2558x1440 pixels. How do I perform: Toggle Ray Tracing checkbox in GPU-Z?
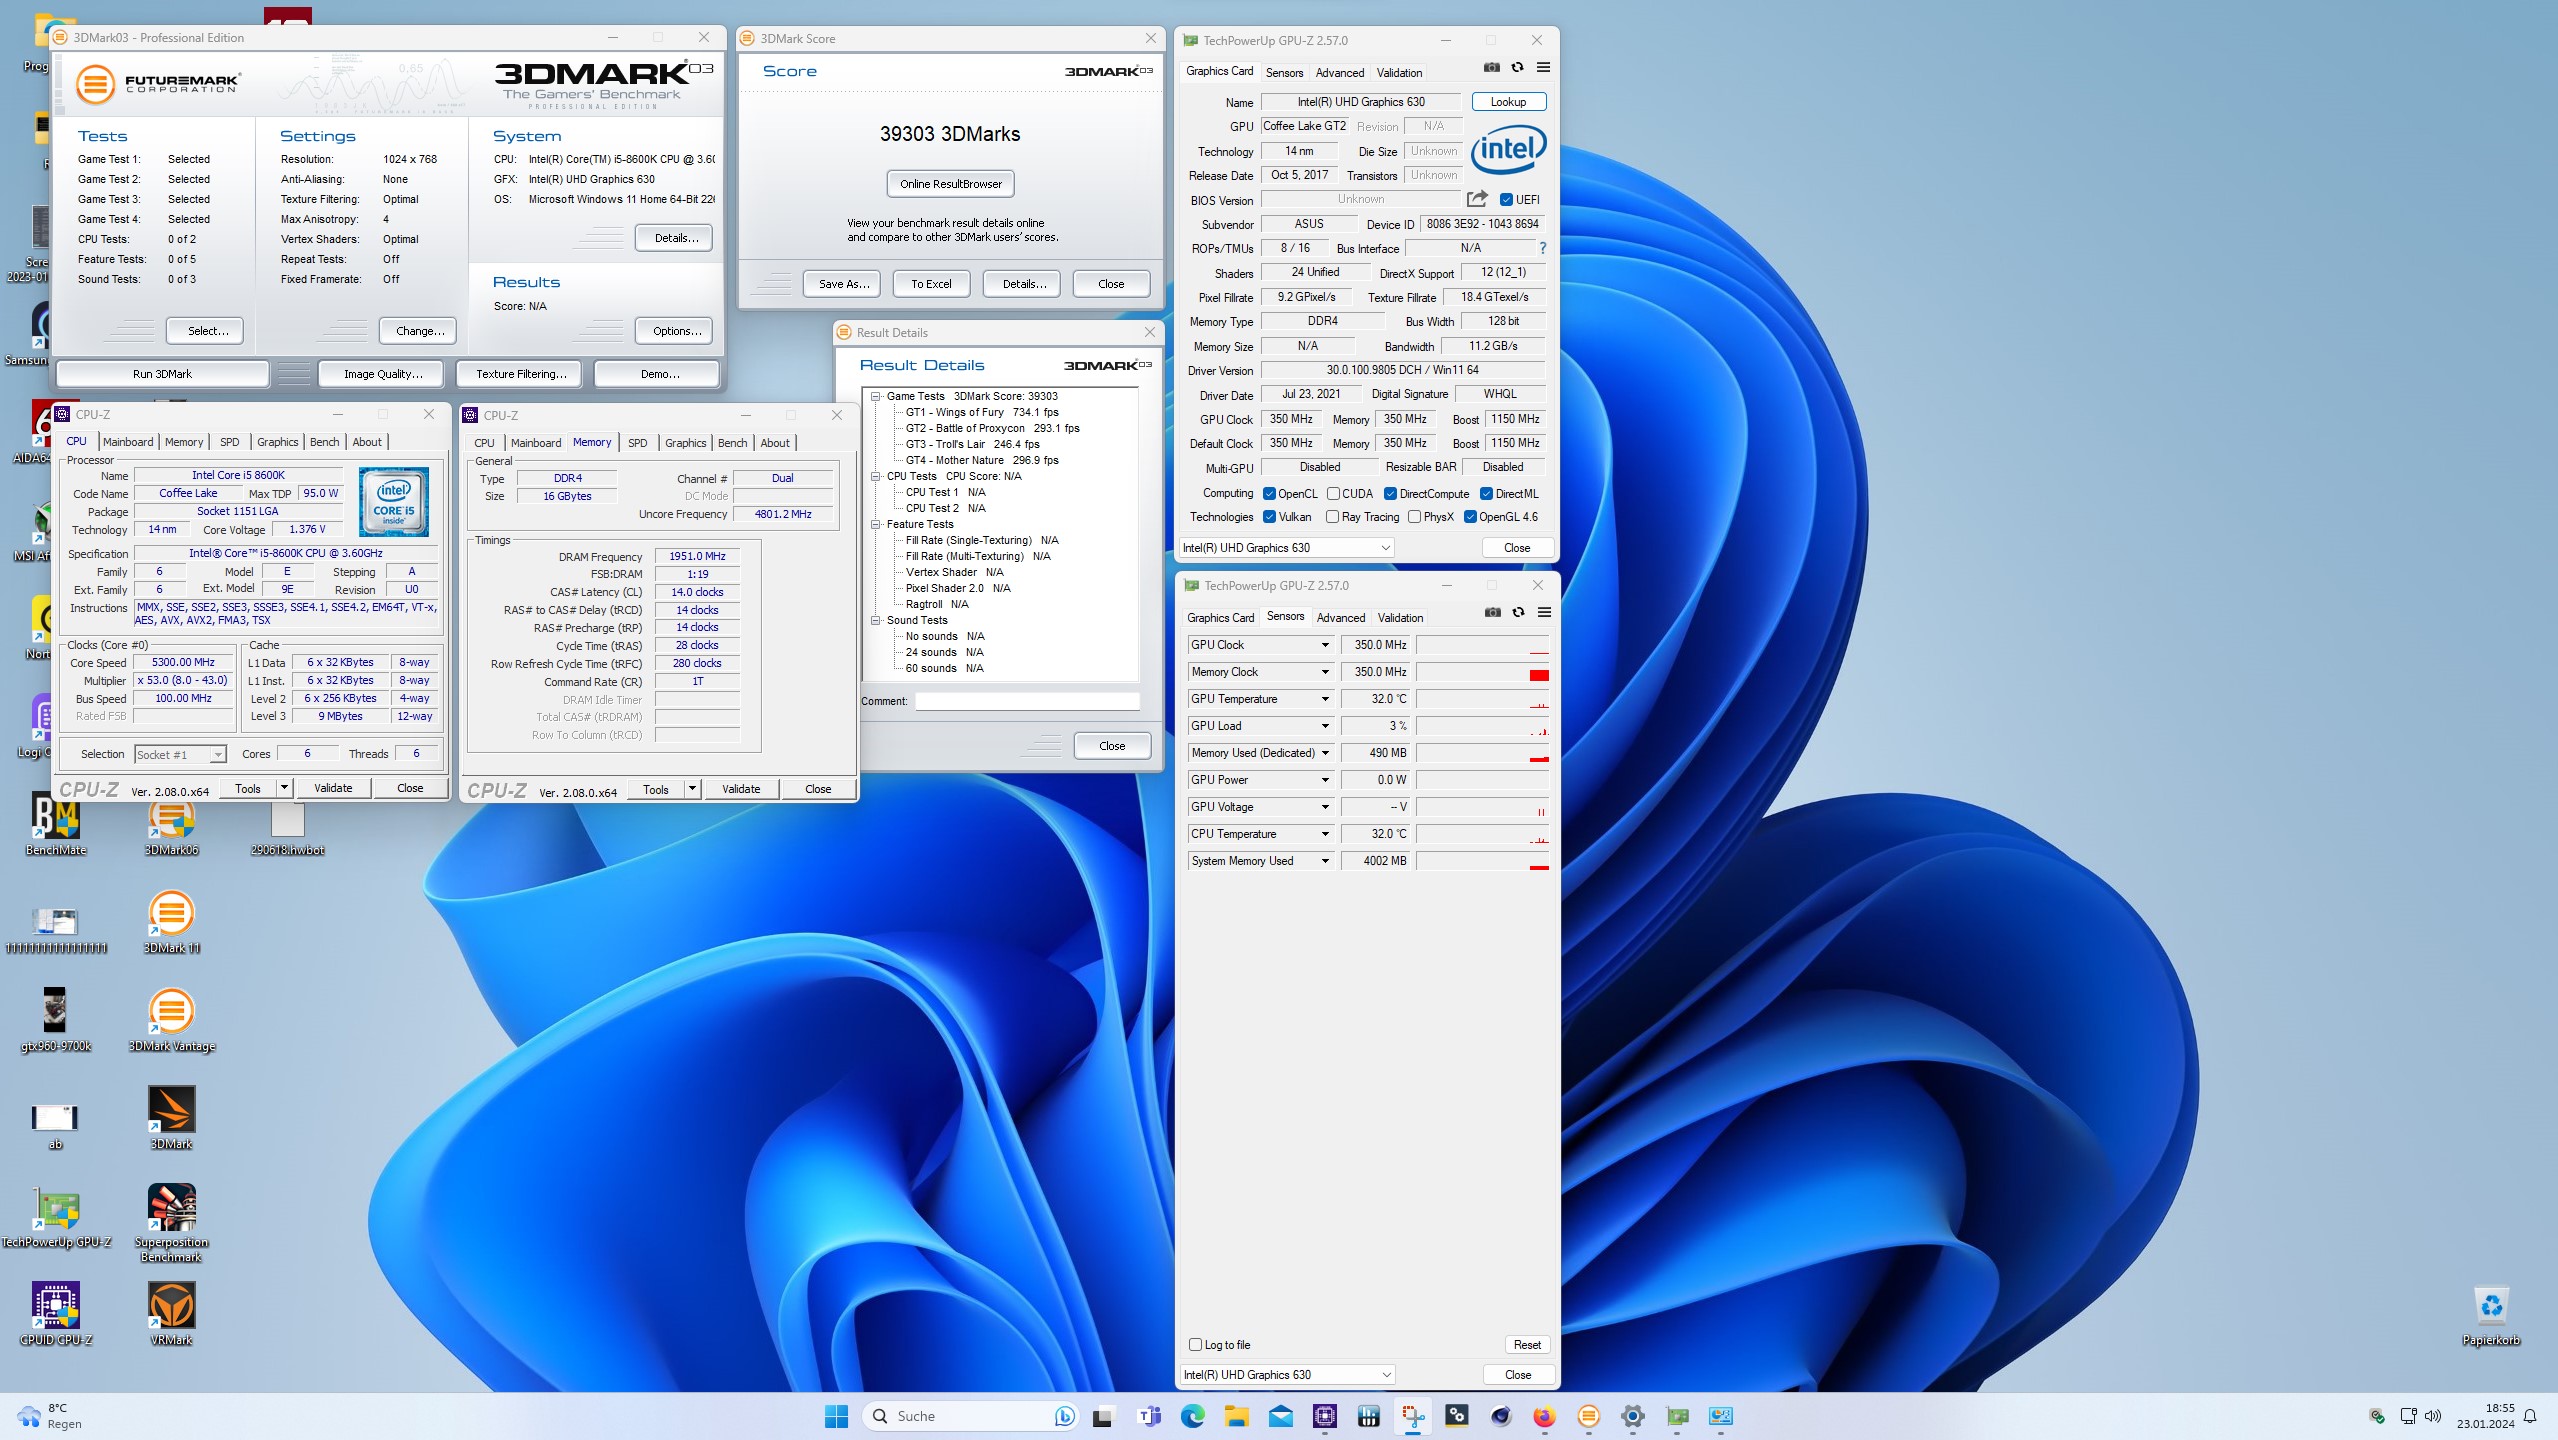pyautogui.click(x=1332, y=517)
